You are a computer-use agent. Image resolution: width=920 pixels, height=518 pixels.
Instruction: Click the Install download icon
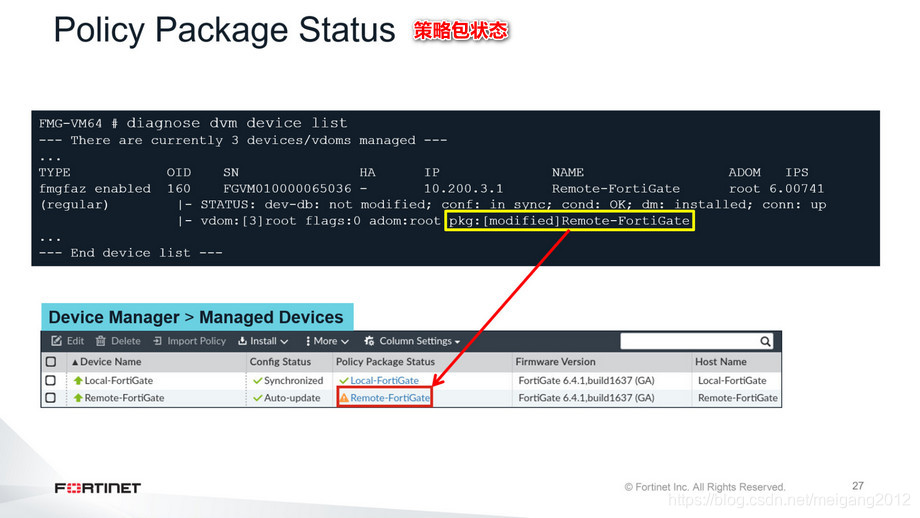242,341
